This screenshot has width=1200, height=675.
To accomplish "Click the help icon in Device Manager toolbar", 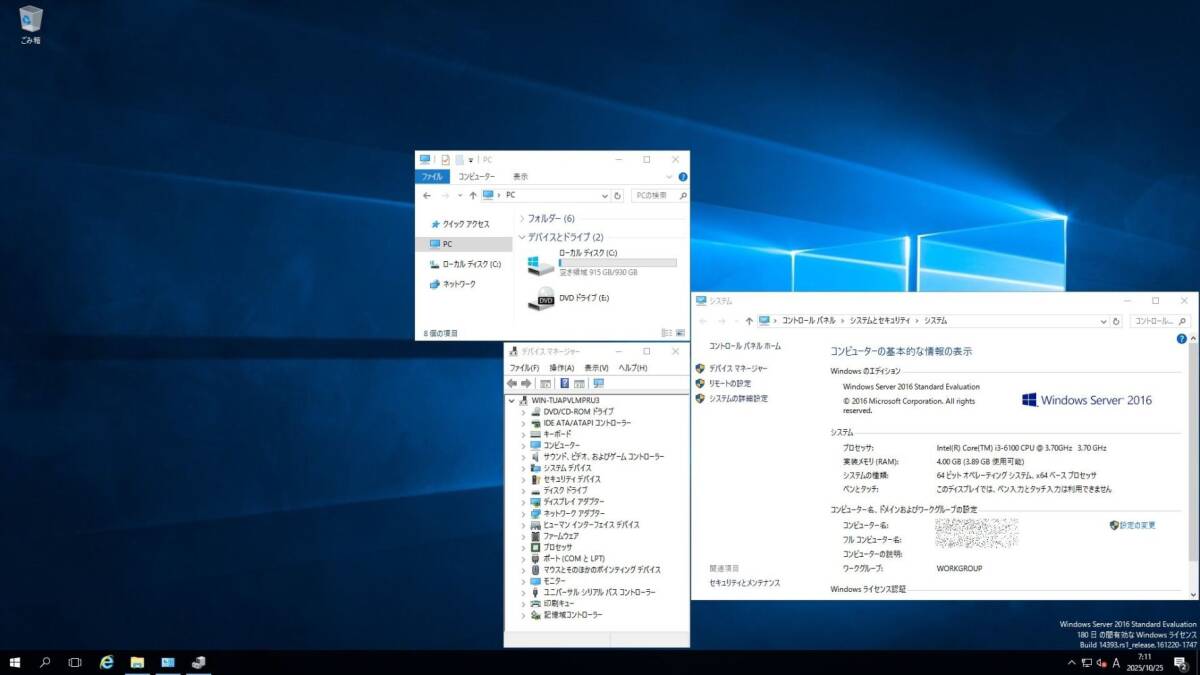I will pyautogui.click(x=565, y=383).
